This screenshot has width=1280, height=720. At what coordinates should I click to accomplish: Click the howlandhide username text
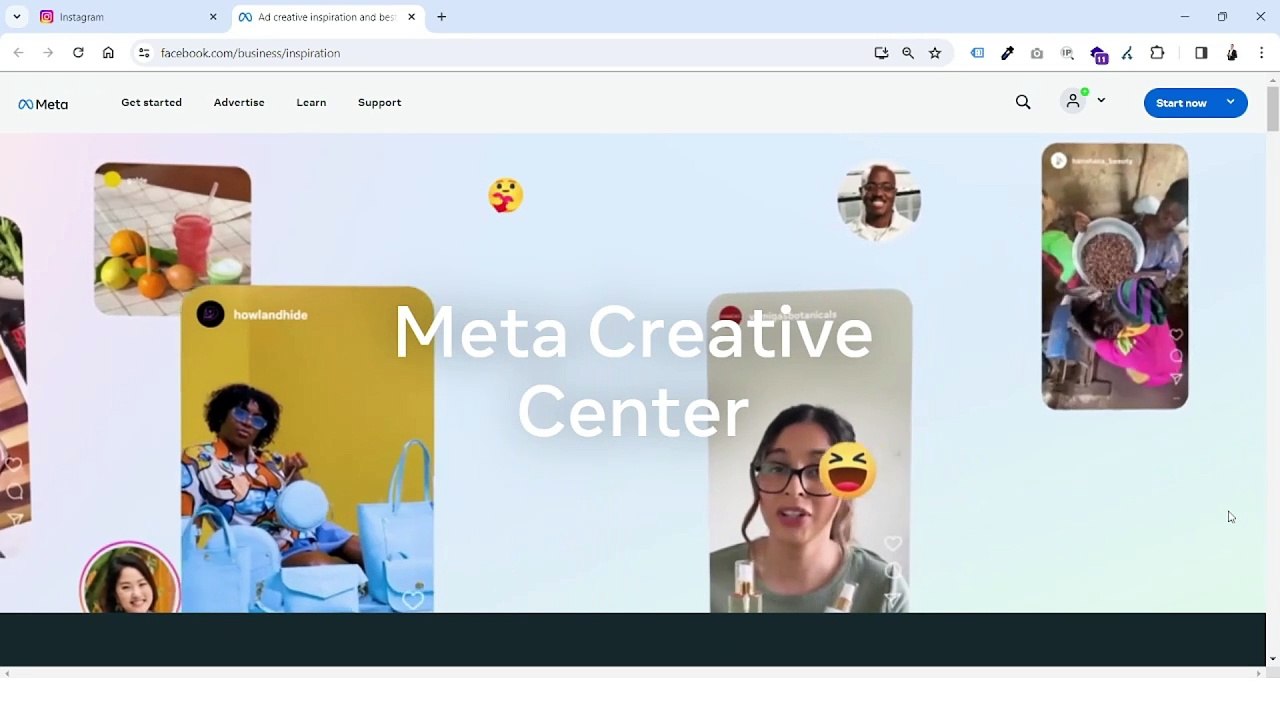coord(270,315)
